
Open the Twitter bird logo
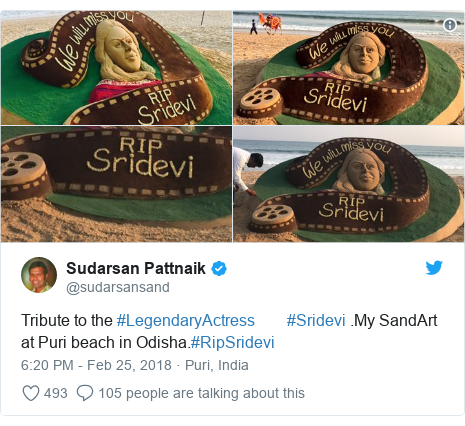pyautogui.click(x=434, y=268)
